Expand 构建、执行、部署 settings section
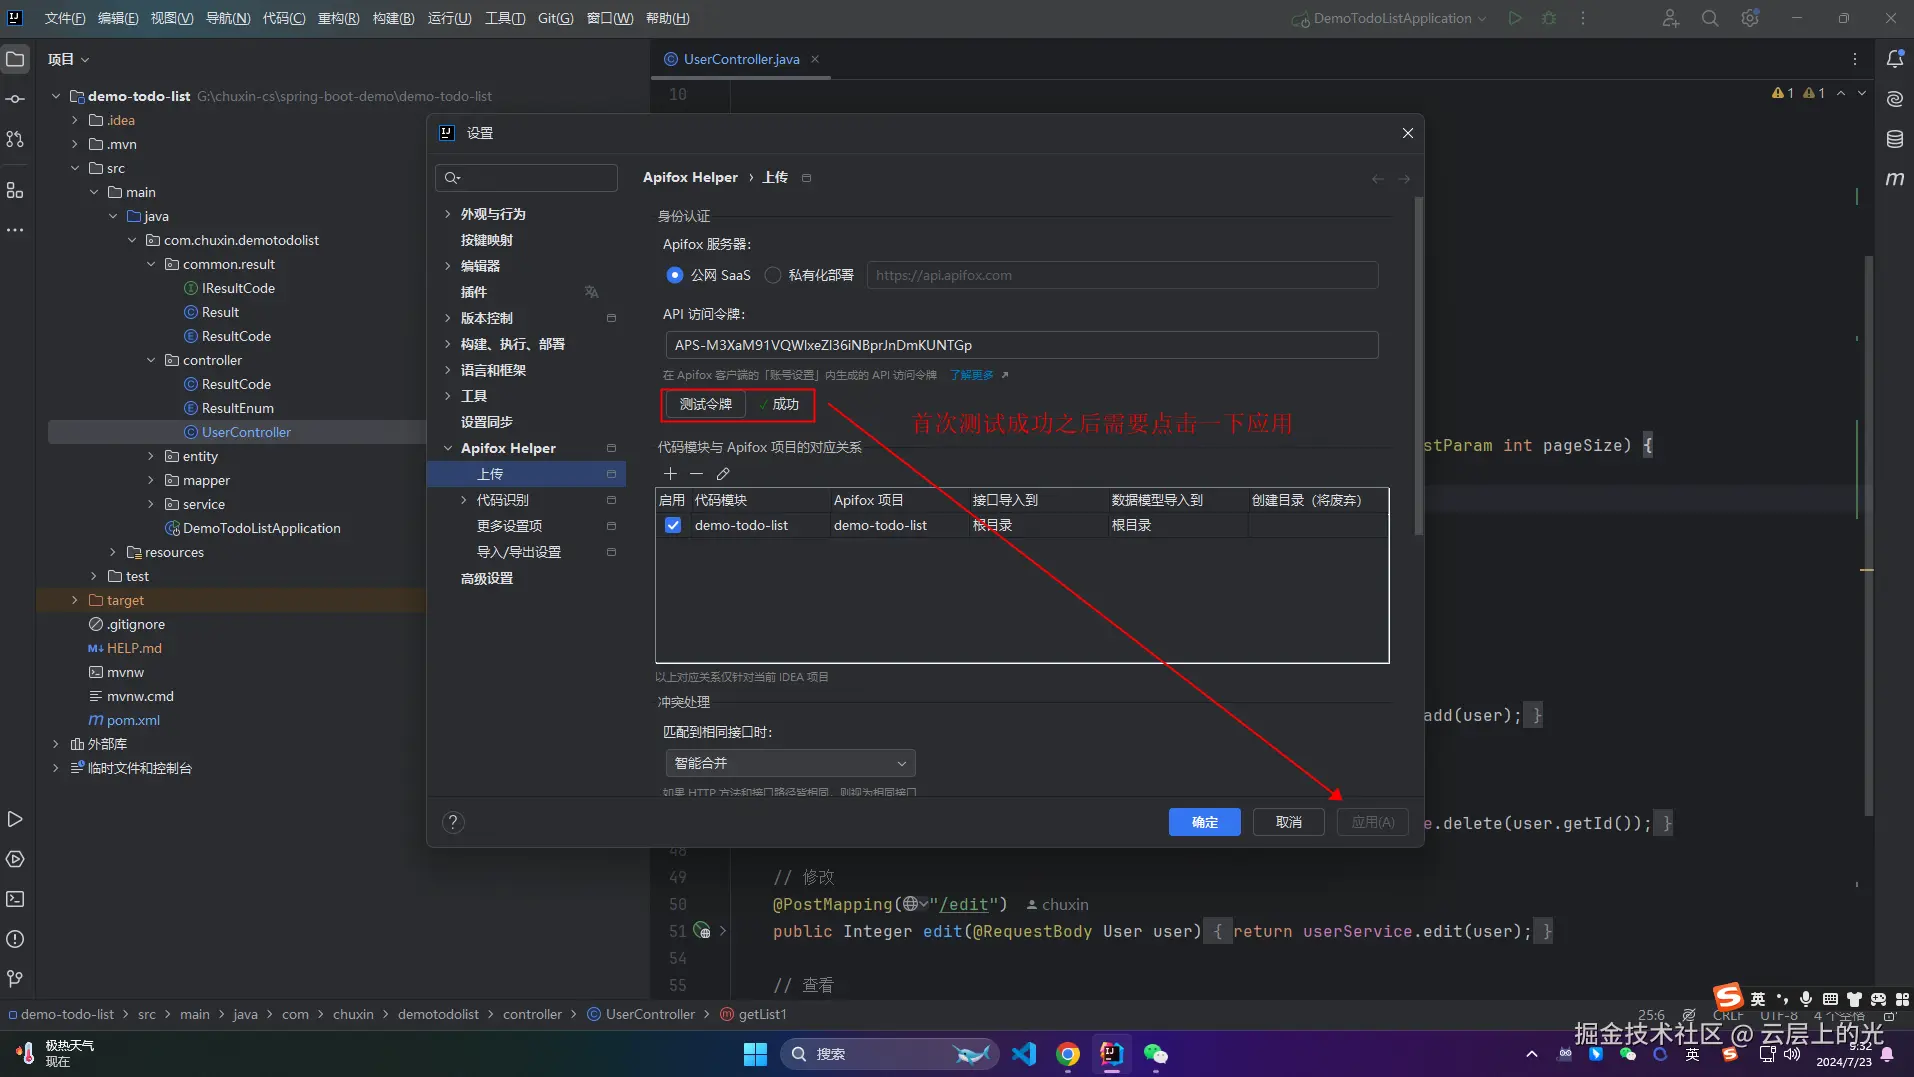 click(447, 344)
